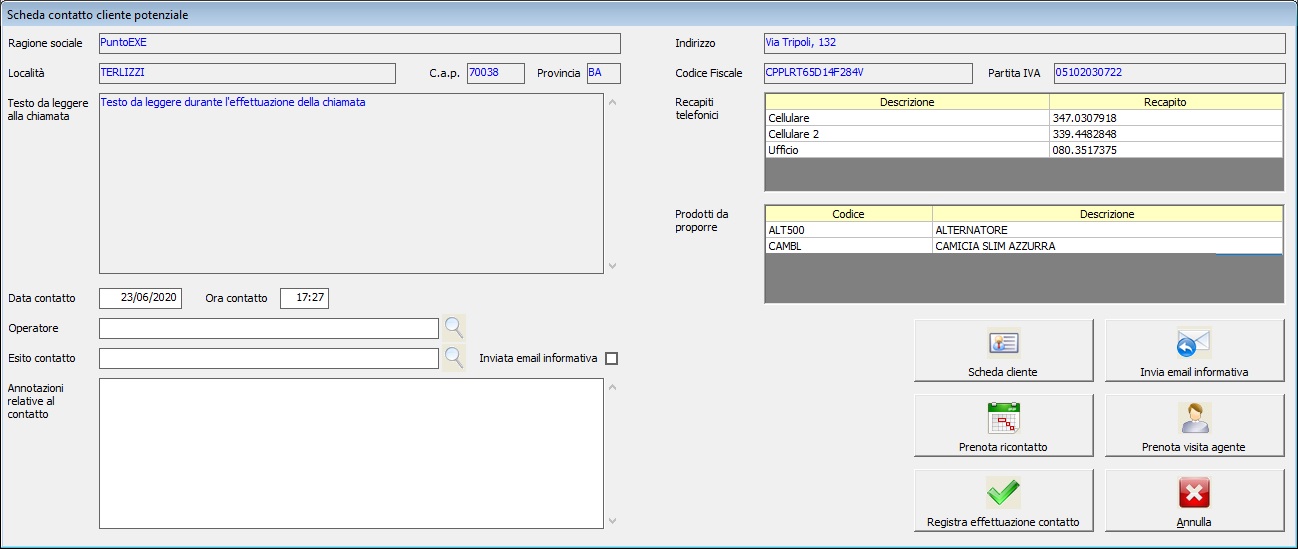Screen dimensions: 1298x549
Task: Click the Recapito column header
Action: [1166, 102]
